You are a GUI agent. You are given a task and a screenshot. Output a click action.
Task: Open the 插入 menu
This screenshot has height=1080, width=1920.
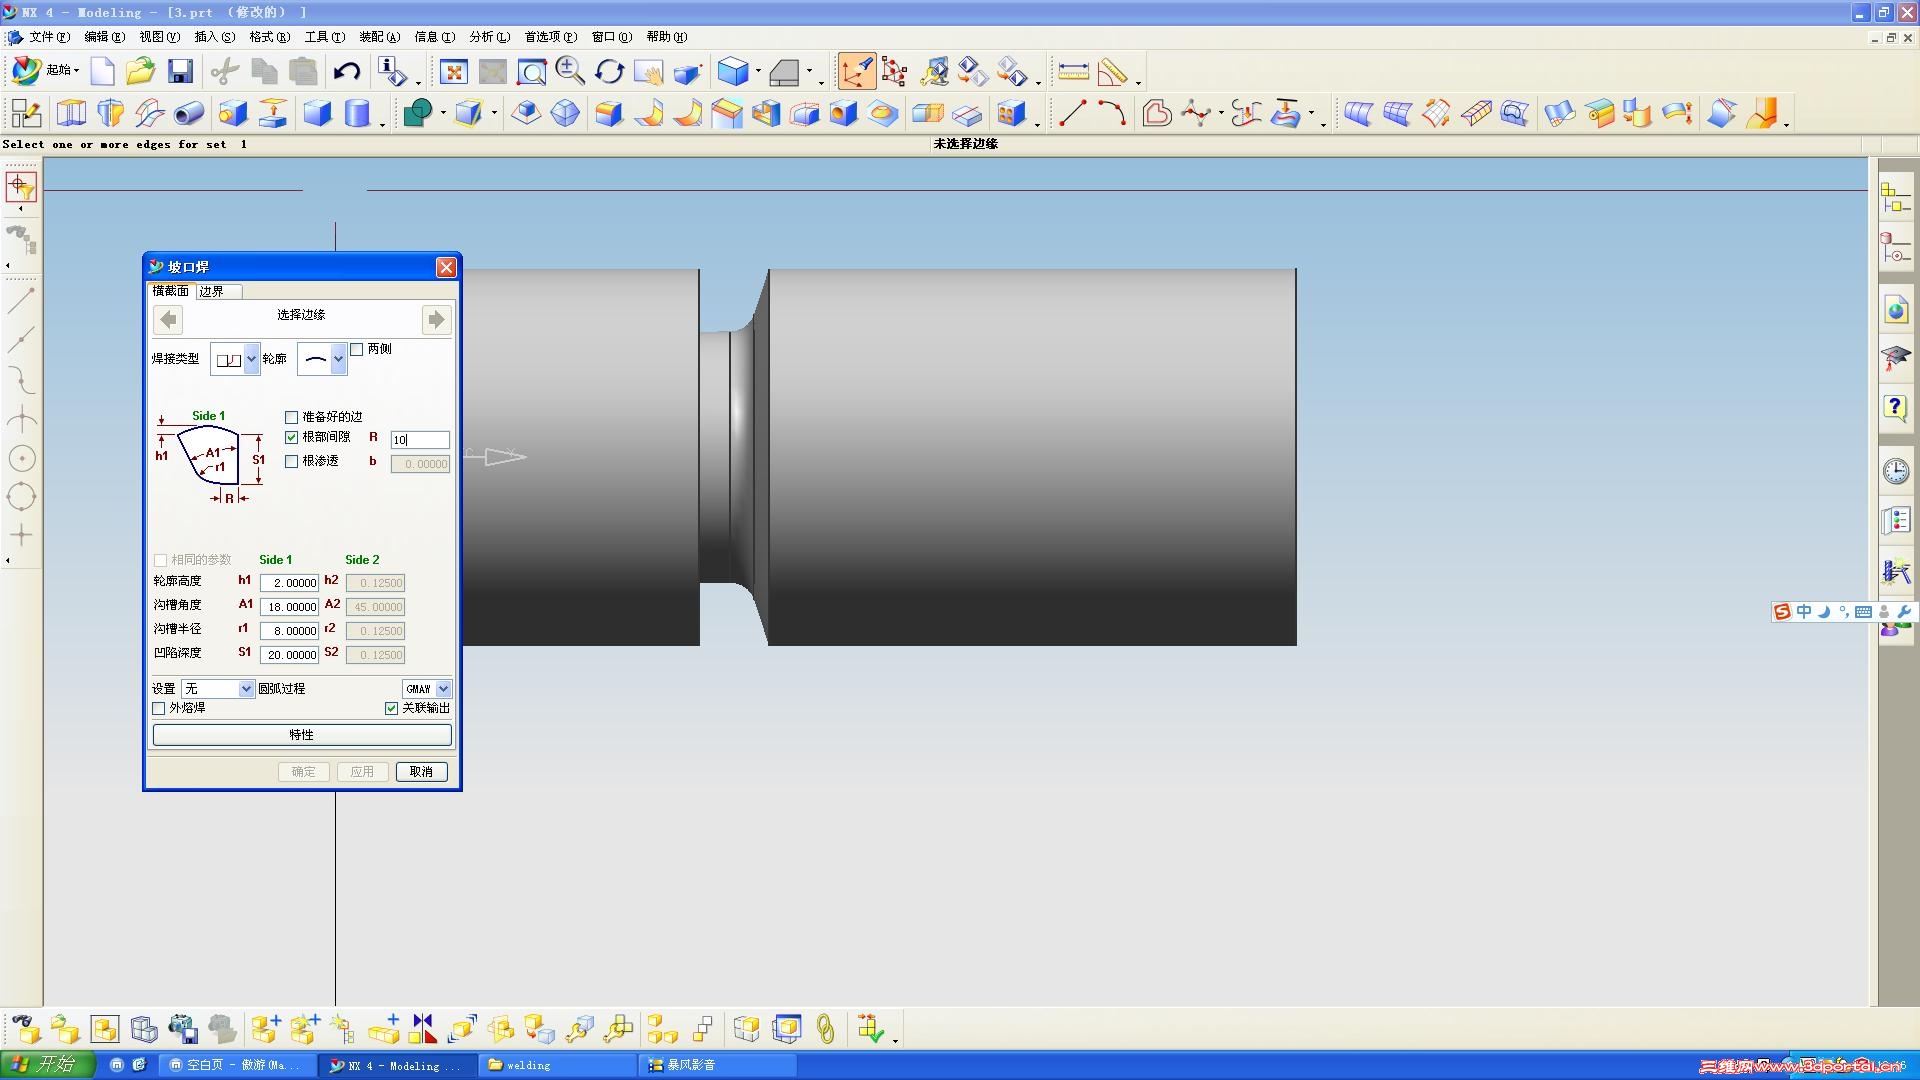coord(214,37)
